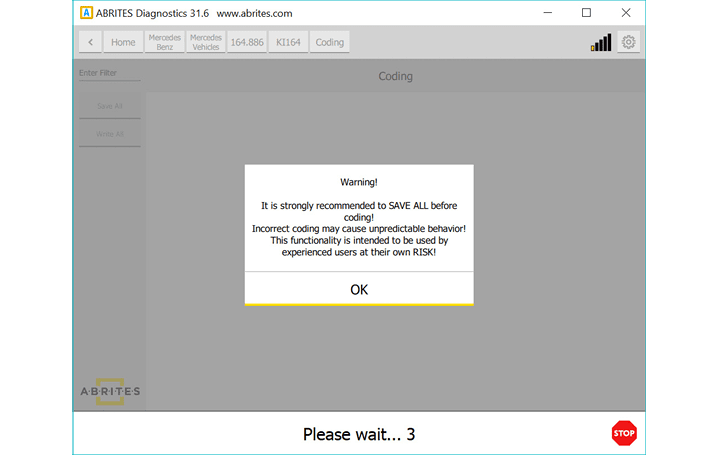This screenshot has width=719, height=455.
Task: Select the Mercedes Benz breadcrumb
Action: 164,42
